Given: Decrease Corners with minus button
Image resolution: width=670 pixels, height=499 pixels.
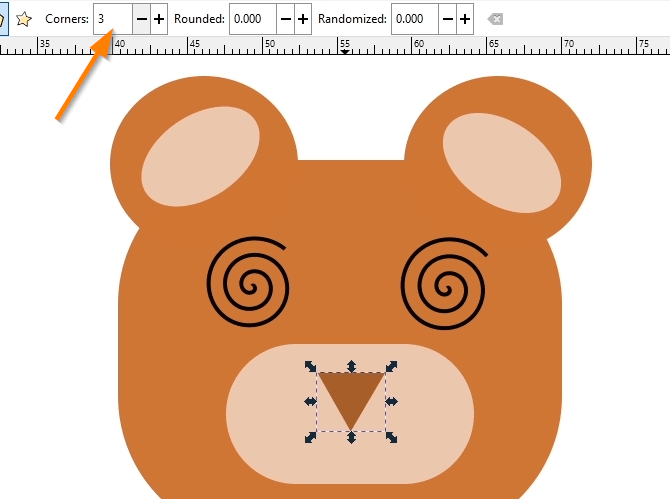Looking at the screenshot, I should (x=141, y=19).
